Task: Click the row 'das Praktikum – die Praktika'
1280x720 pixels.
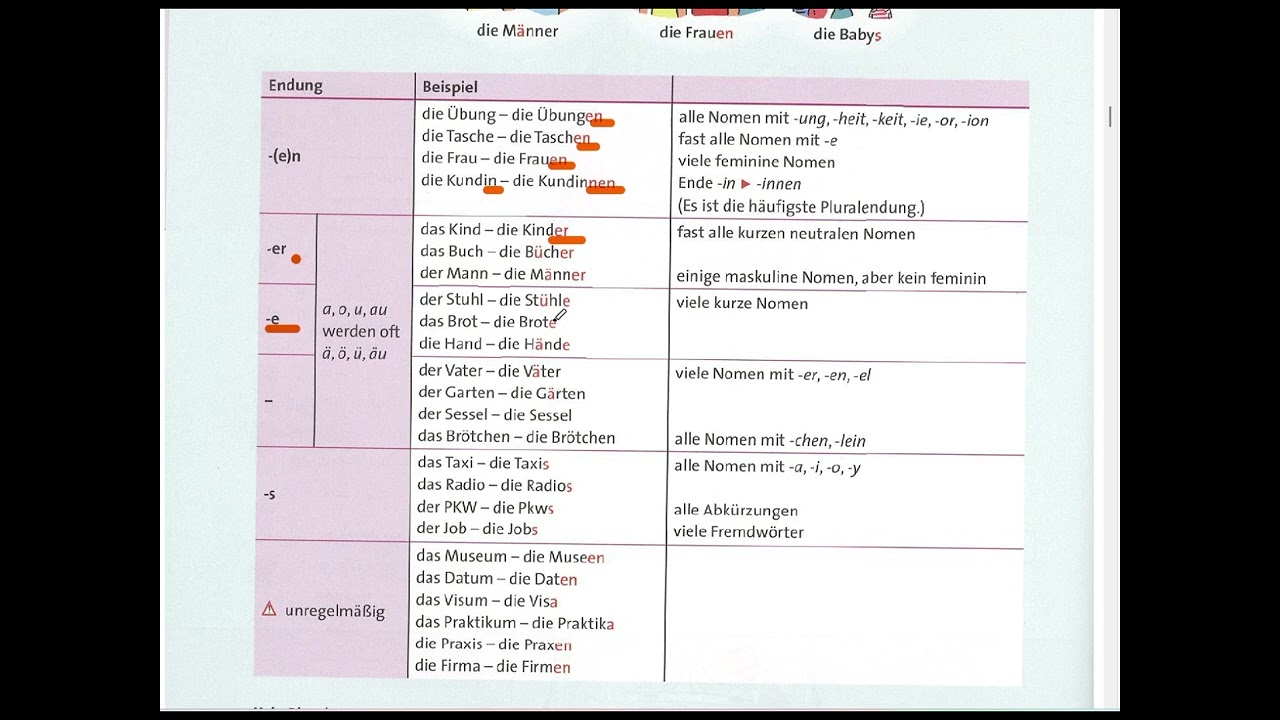Action: pyautogui.click(x=515, y=623)
